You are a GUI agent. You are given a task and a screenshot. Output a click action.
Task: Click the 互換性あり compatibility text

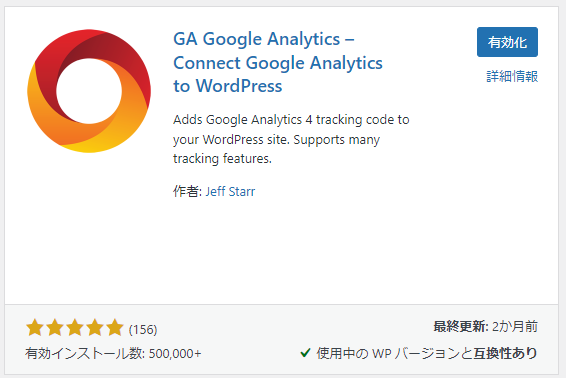pos(505,353)
